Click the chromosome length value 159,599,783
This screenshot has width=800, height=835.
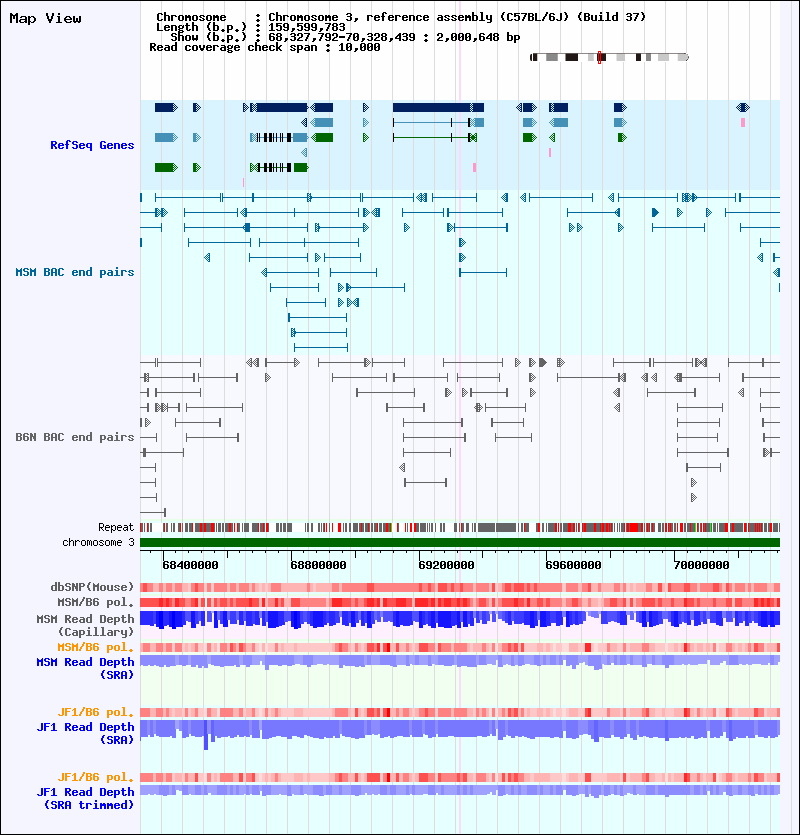[x=307, y=27]
